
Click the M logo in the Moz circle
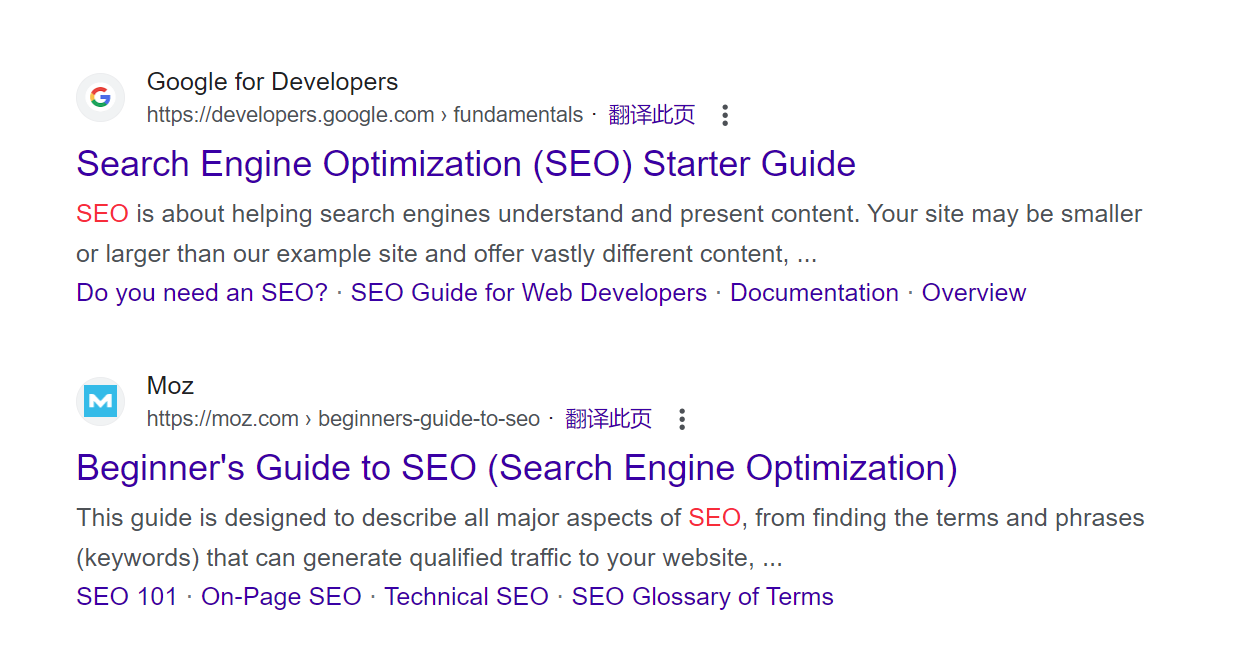[x=100, y=401]
